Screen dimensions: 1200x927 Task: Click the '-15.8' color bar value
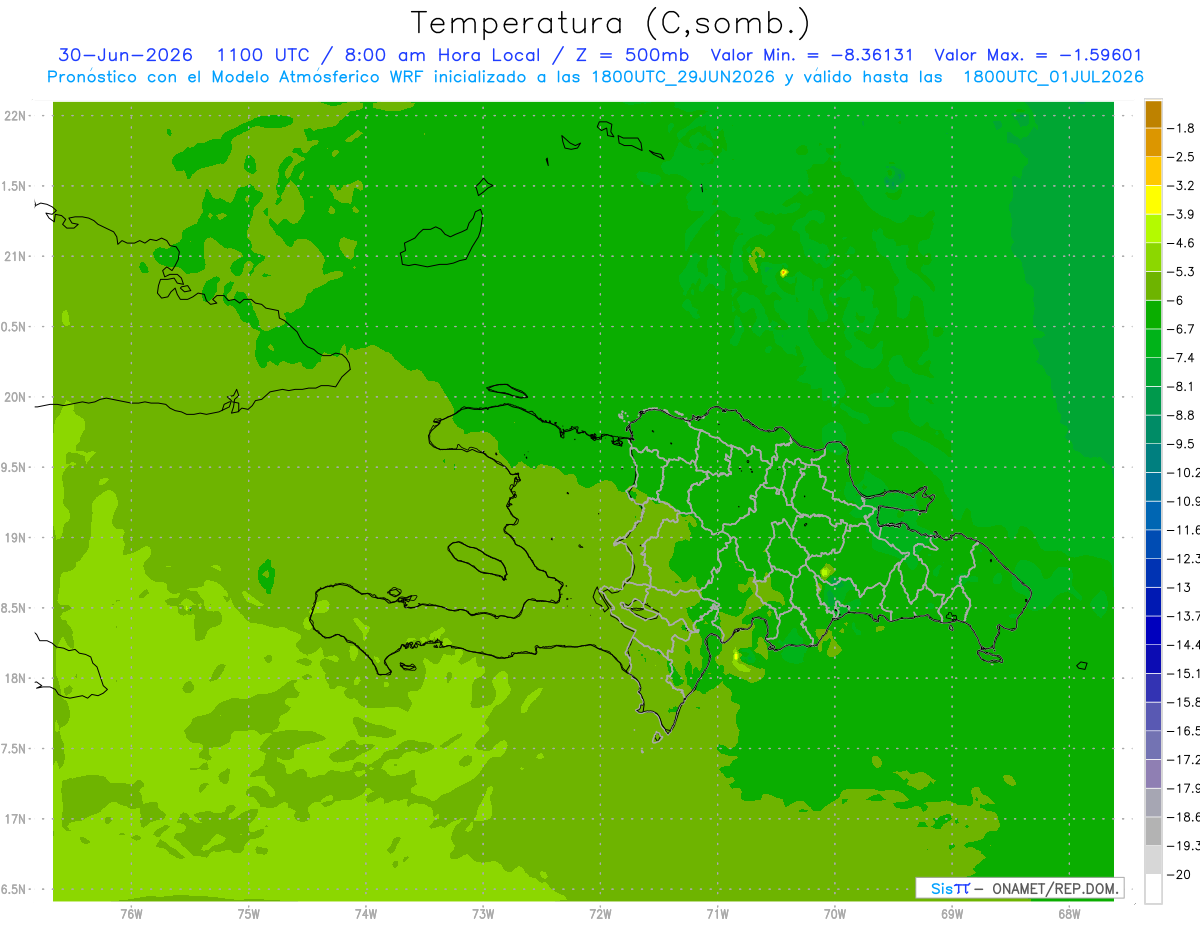pyautogui.click(x=1183, y=702)
